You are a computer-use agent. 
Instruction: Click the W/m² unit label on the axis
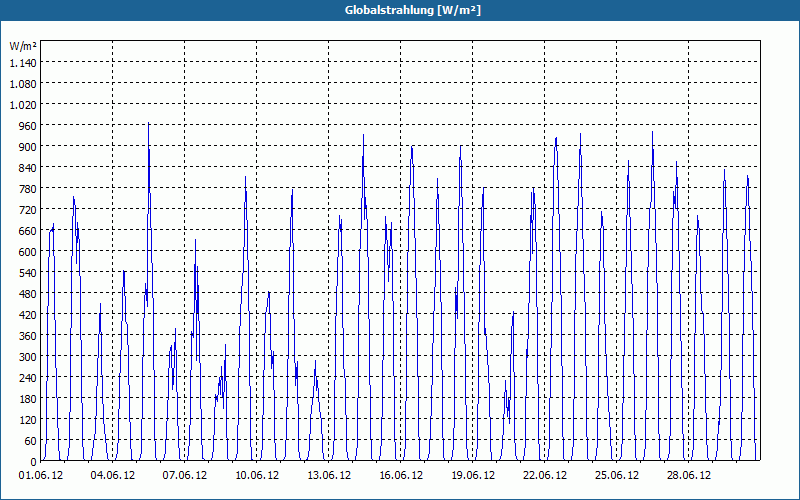click(23, 46)
